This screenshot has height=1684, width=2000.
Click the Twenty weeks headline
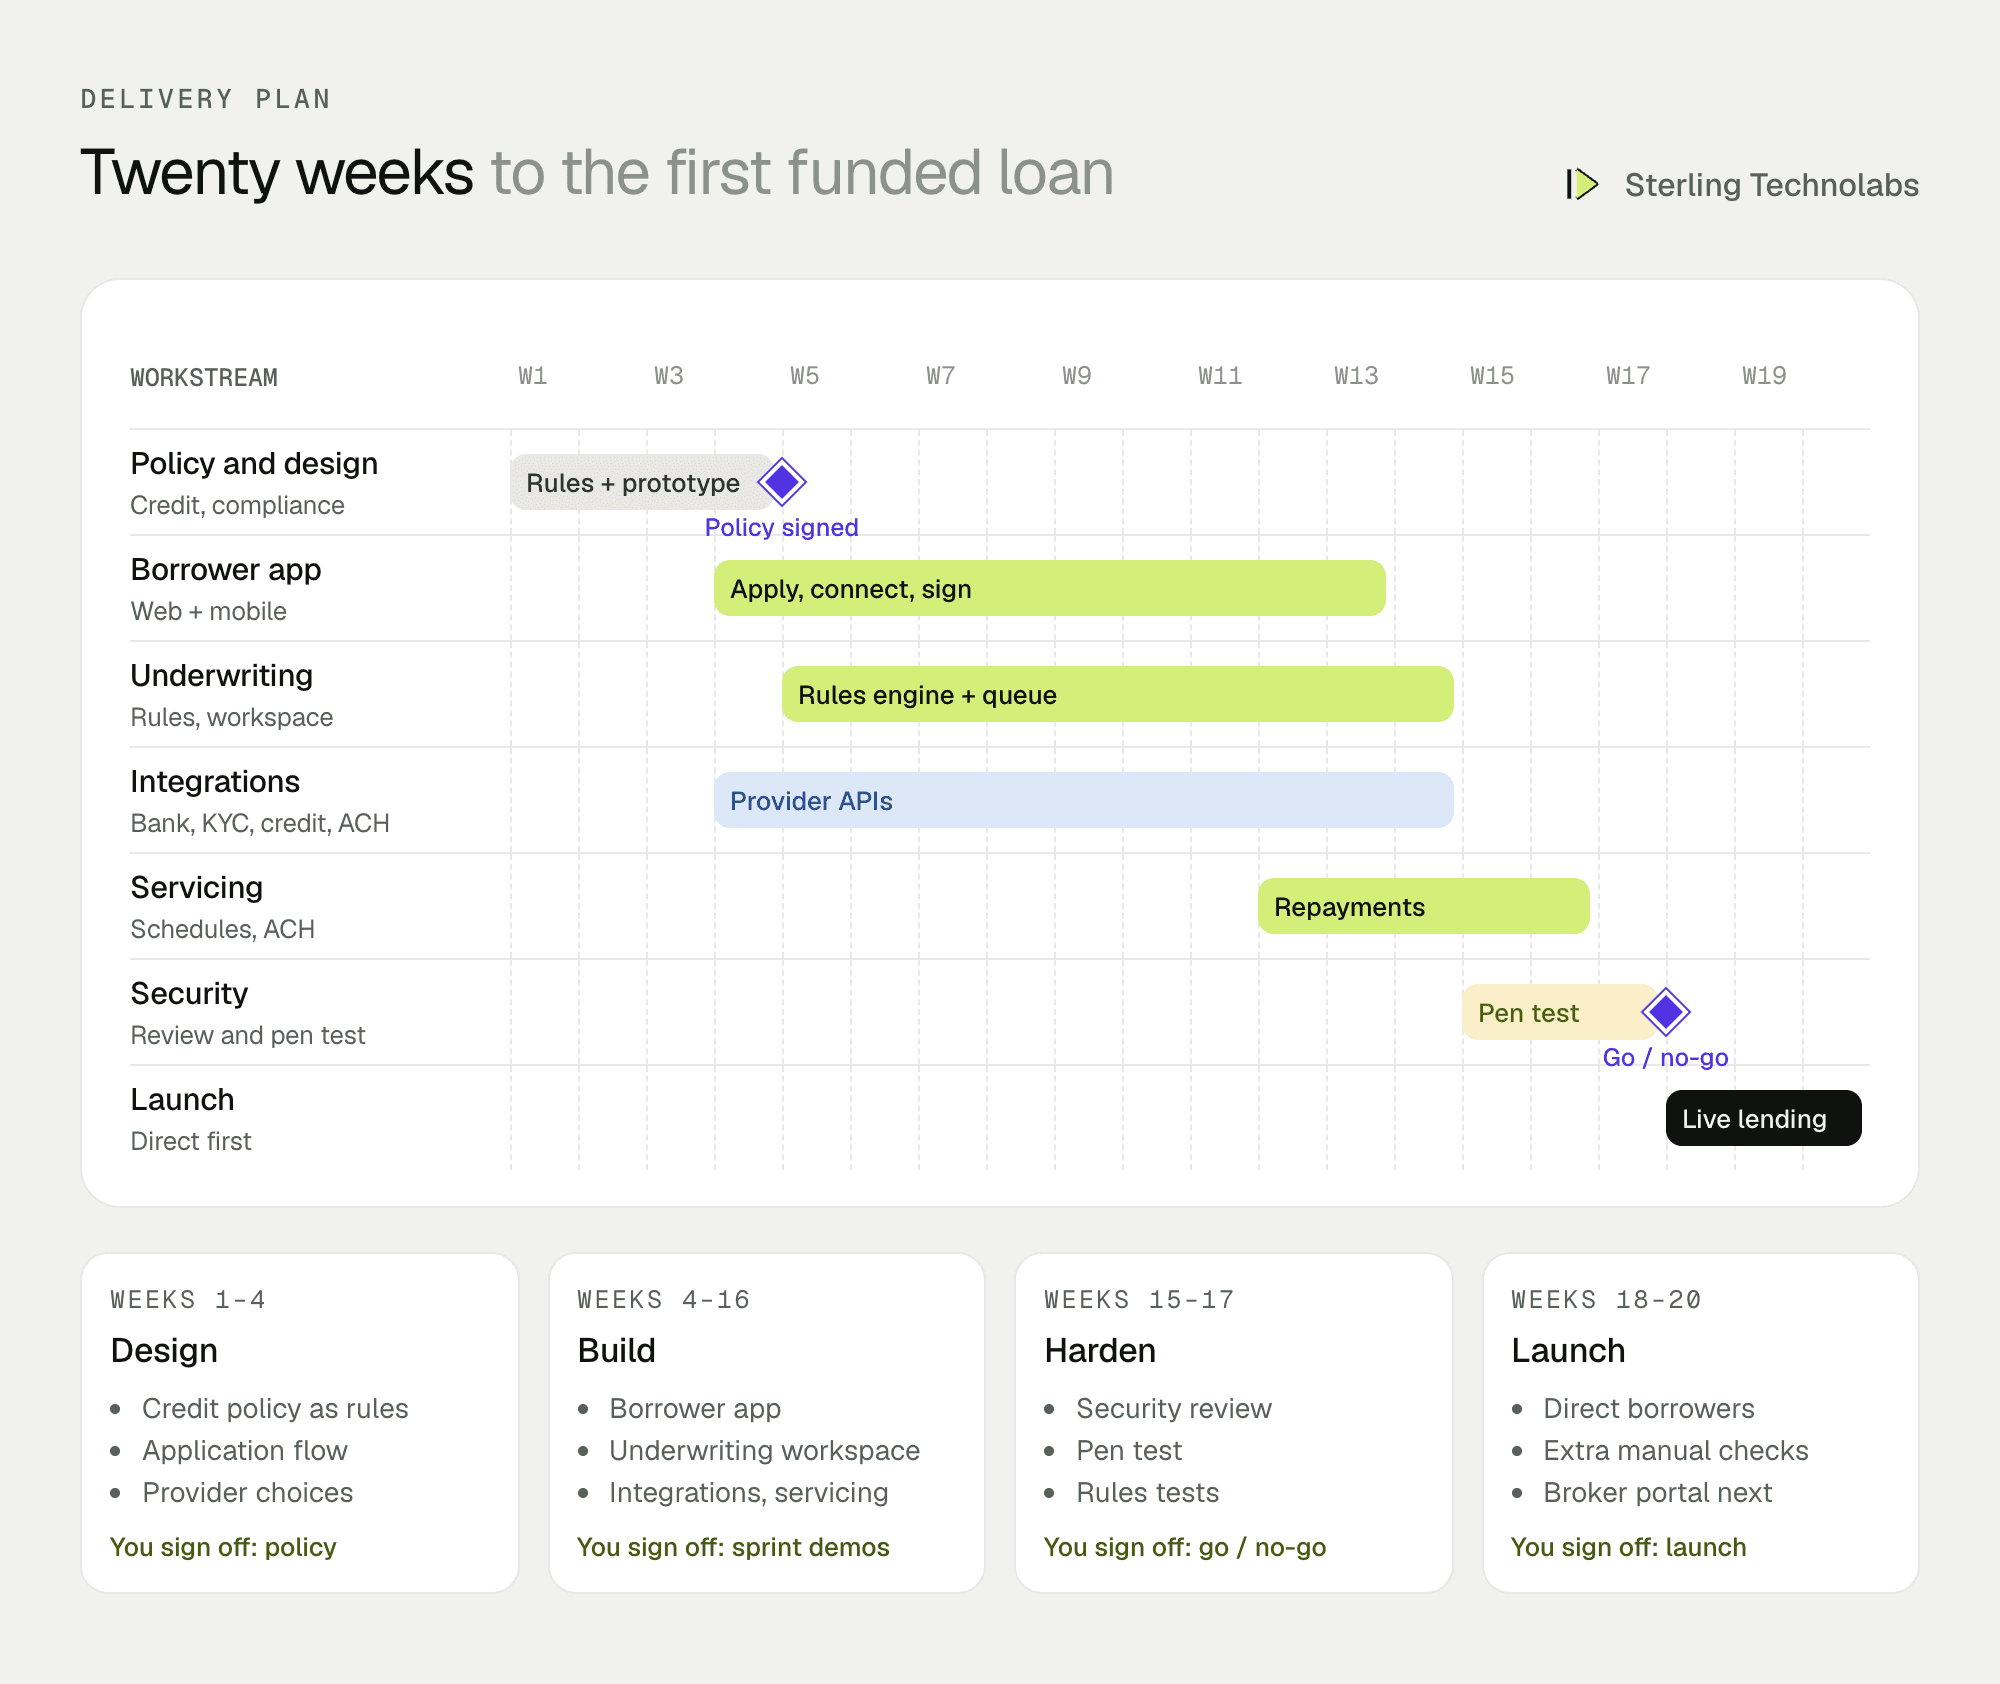[277, 172]
